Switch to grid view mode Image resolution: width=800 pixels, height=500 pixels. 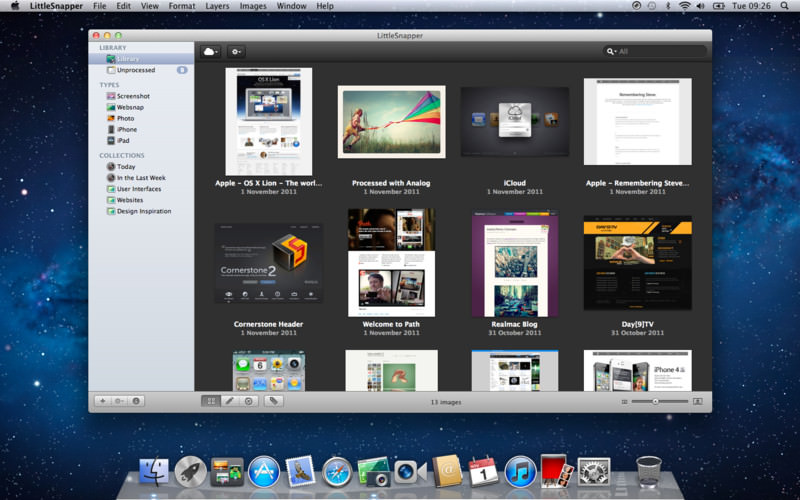(x=211, y=401)
